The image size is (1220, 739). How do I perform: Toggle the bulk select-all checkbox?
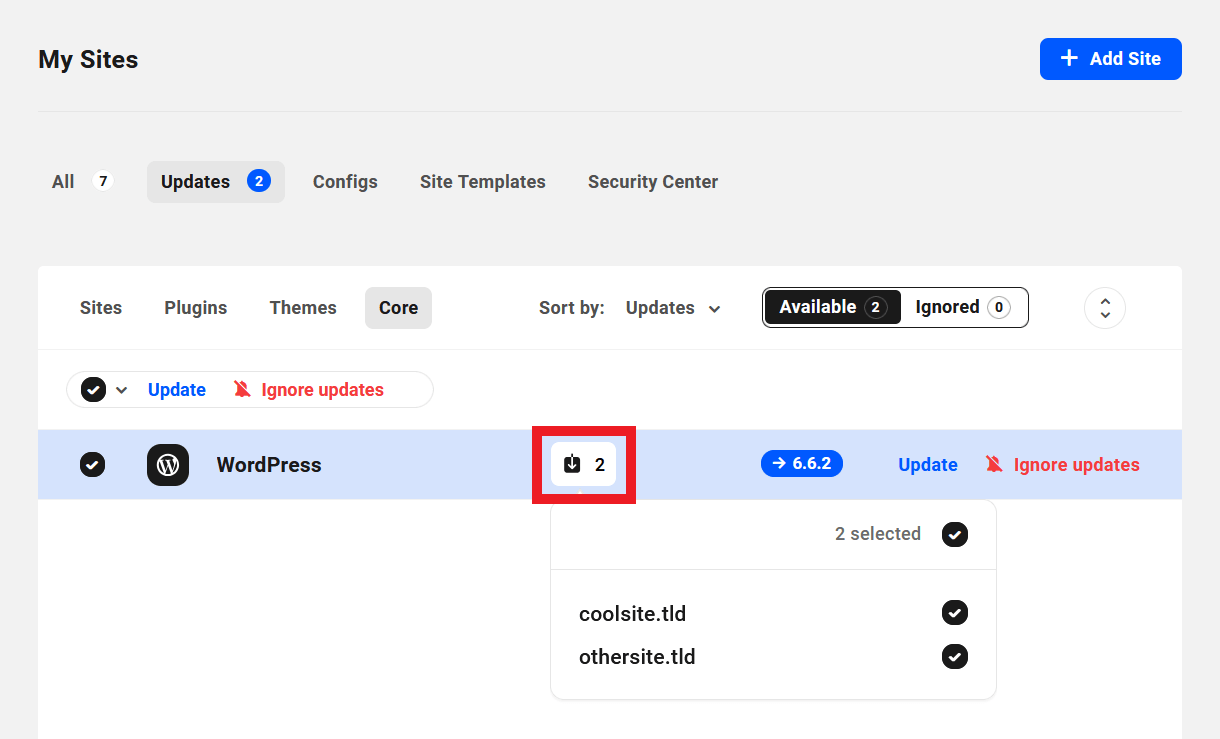point(93,390)
